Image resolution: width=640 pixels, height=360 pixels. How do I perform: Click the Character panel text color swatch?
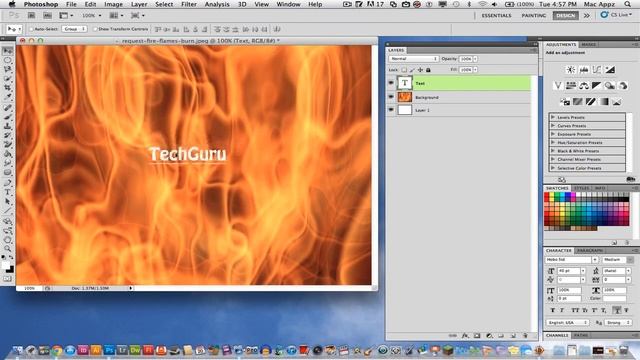click(614, 299)
